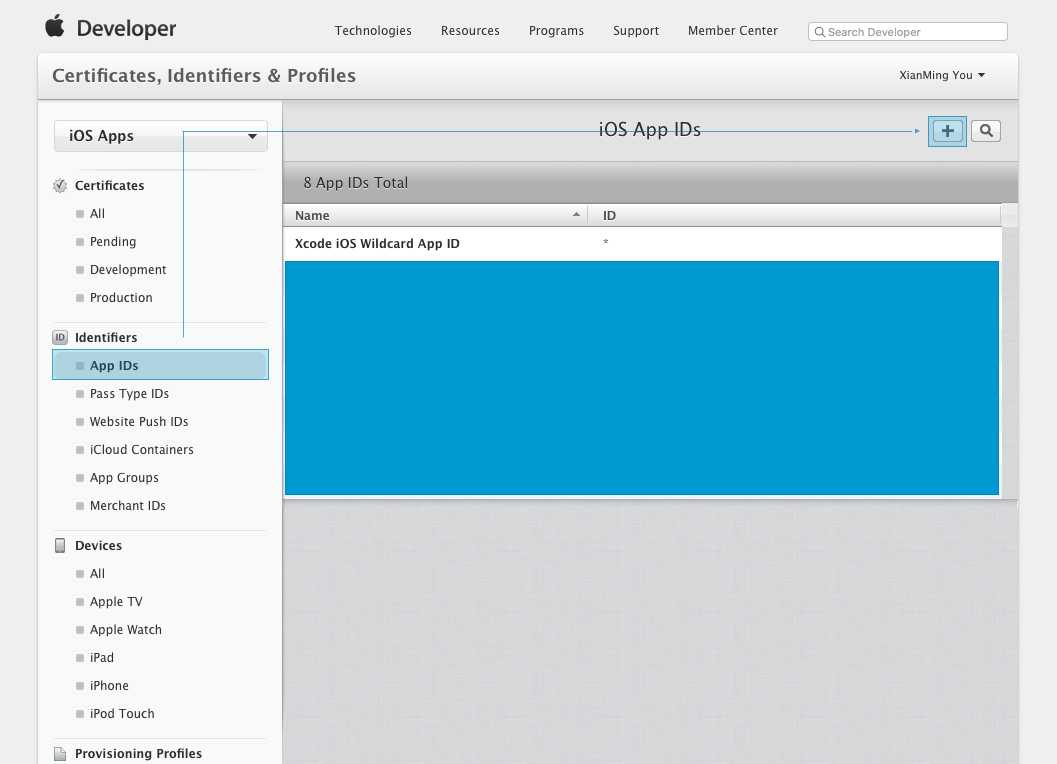Open Merchant IDs

click(127, 506)
